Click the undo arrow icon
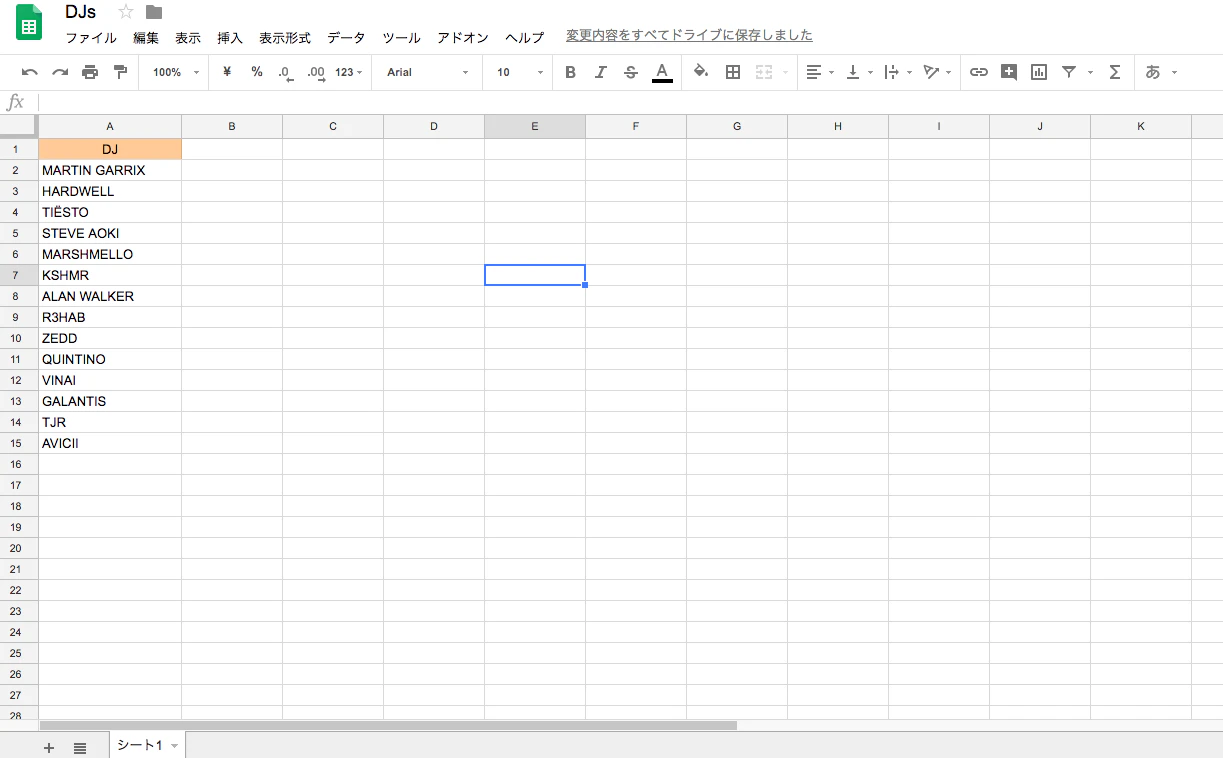Screen dimensions: 1223x758 (x=30, y=72)
